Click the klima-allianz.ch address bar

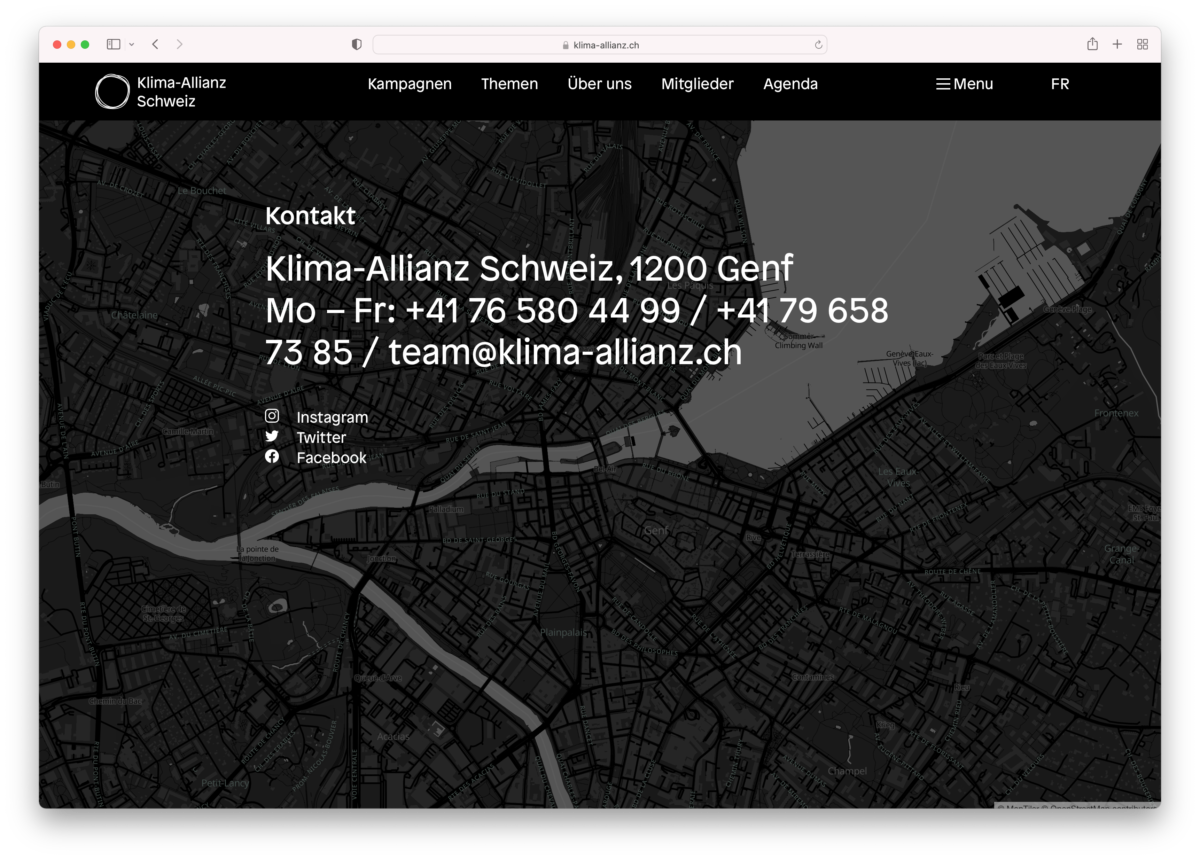[x=600, y=45]
